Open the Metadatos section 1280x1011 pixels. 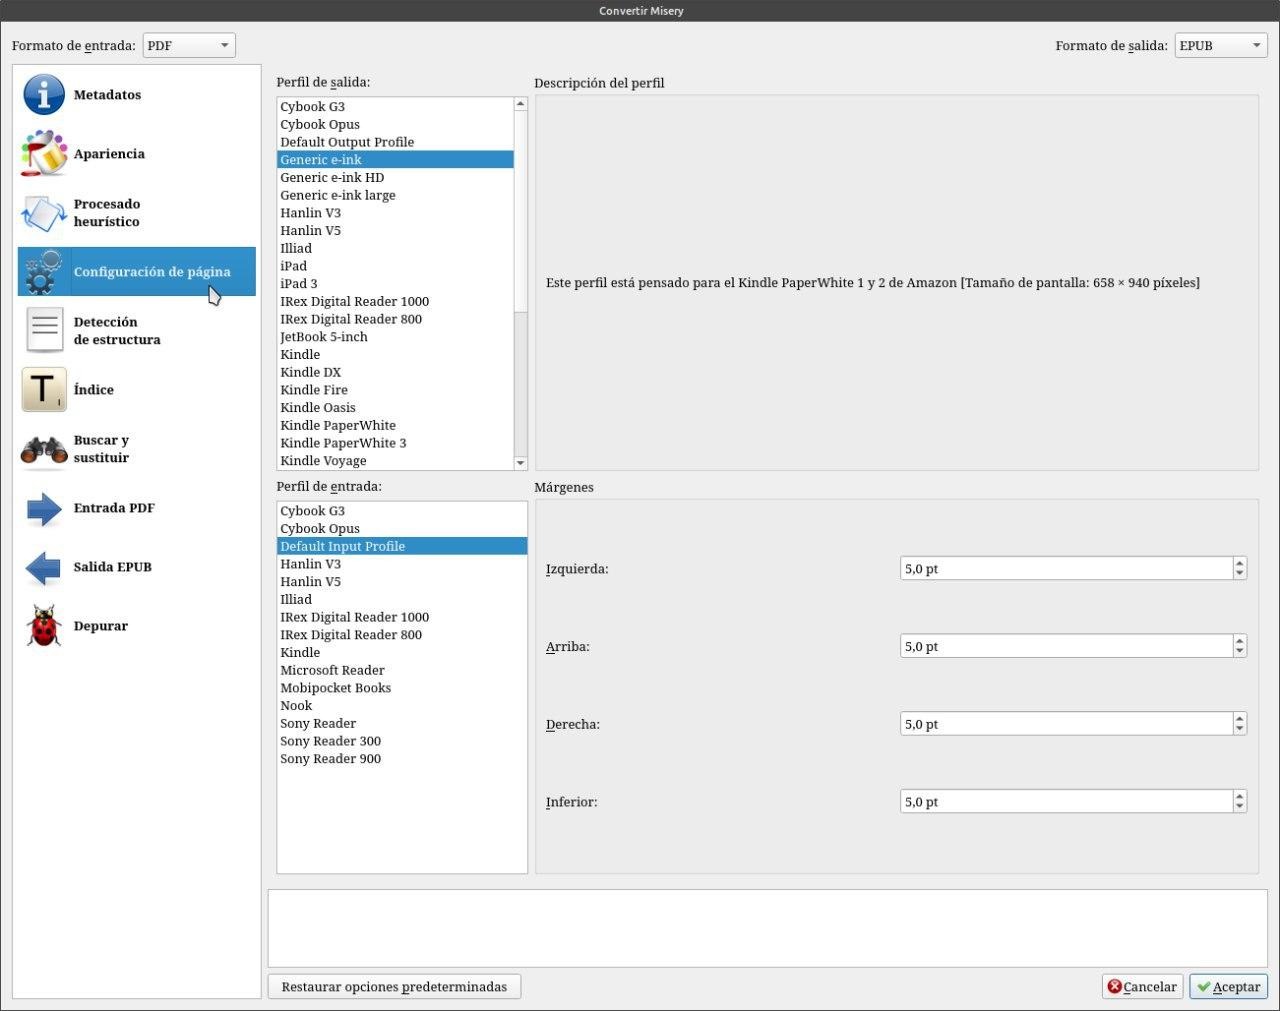137,95
